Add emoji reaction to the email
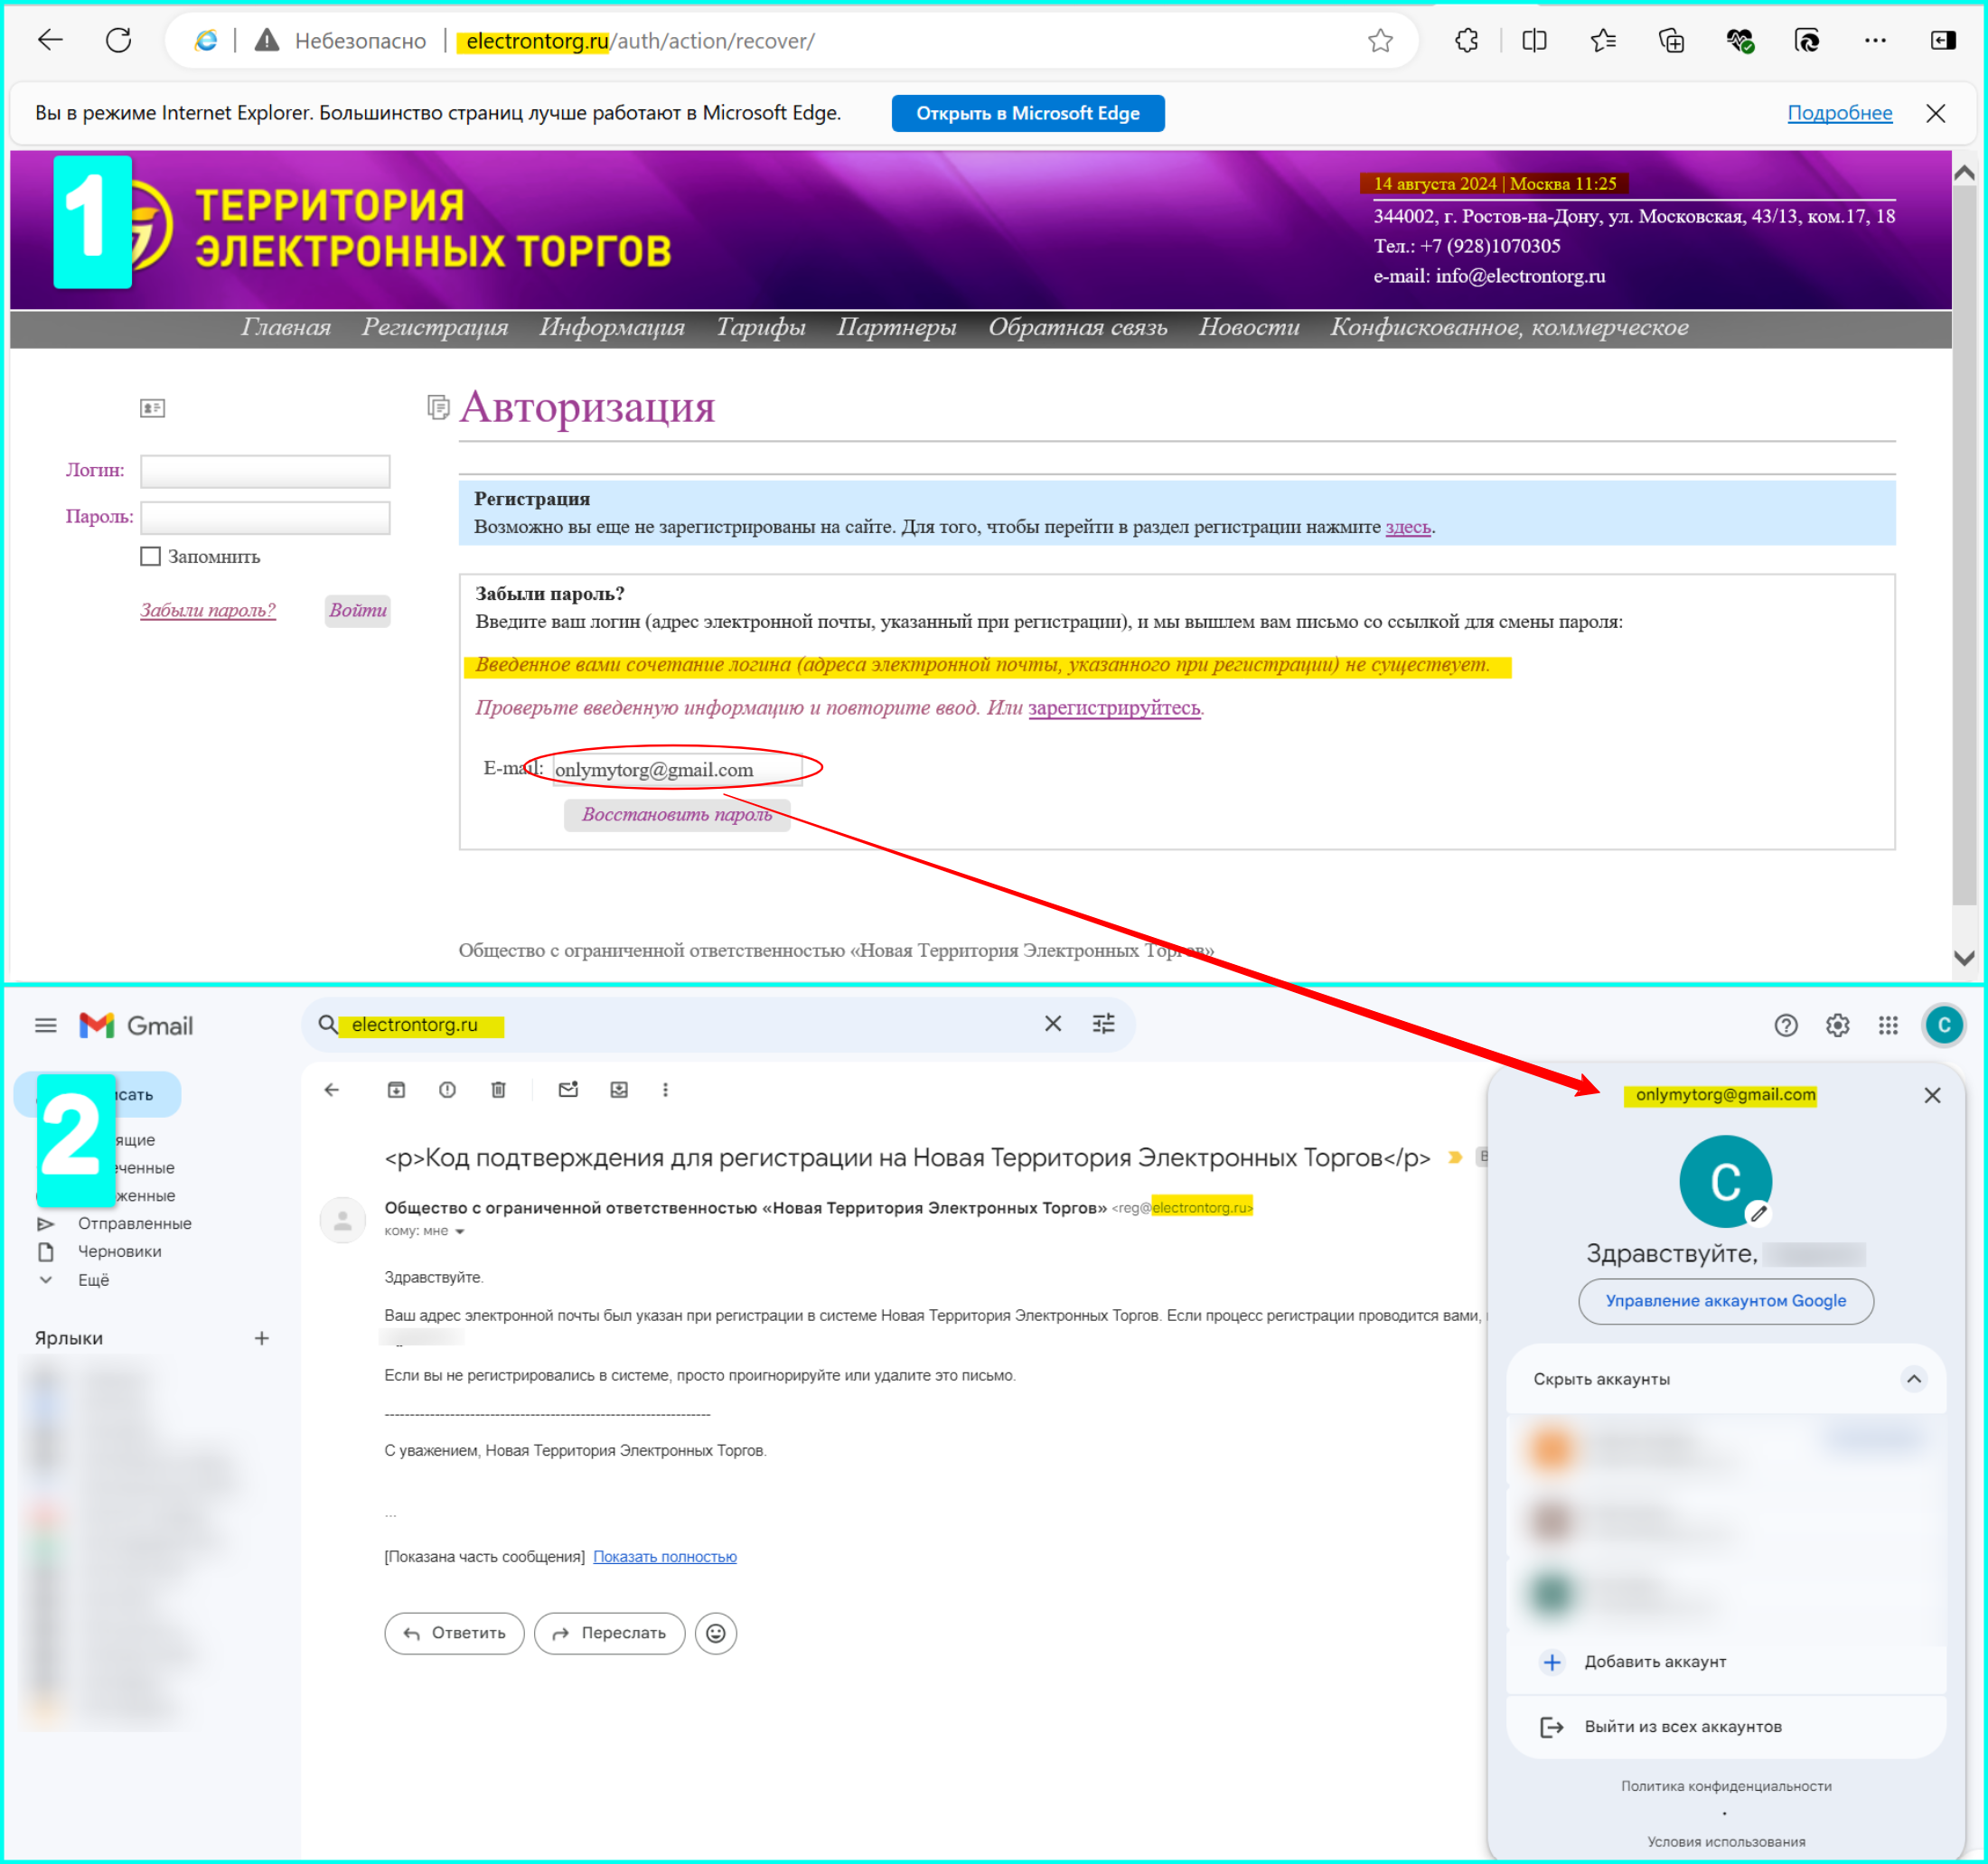Screen dimensions: 1988x1864 pos(716,1633)
